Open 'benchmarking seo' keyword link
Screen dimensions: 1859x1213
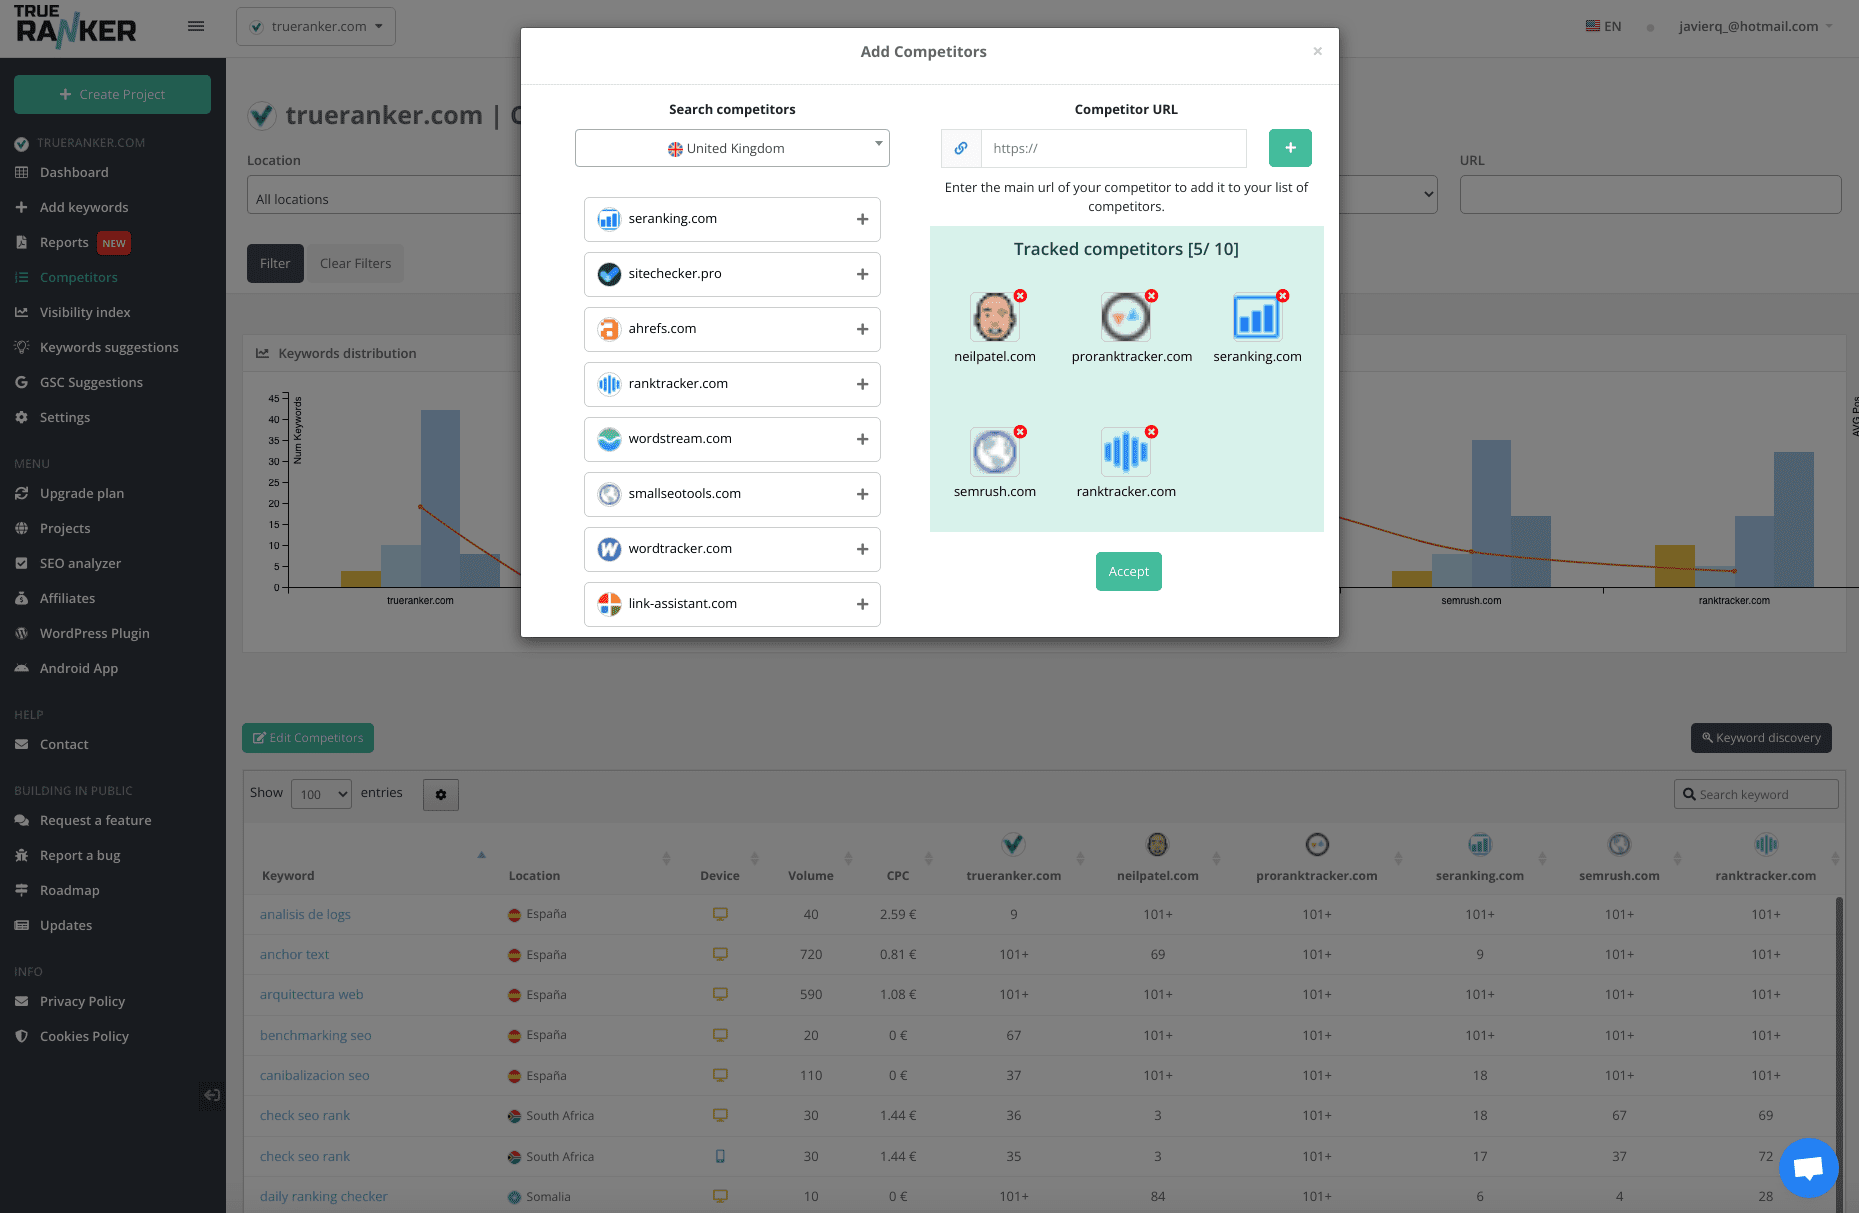[x=315, y=1035]
